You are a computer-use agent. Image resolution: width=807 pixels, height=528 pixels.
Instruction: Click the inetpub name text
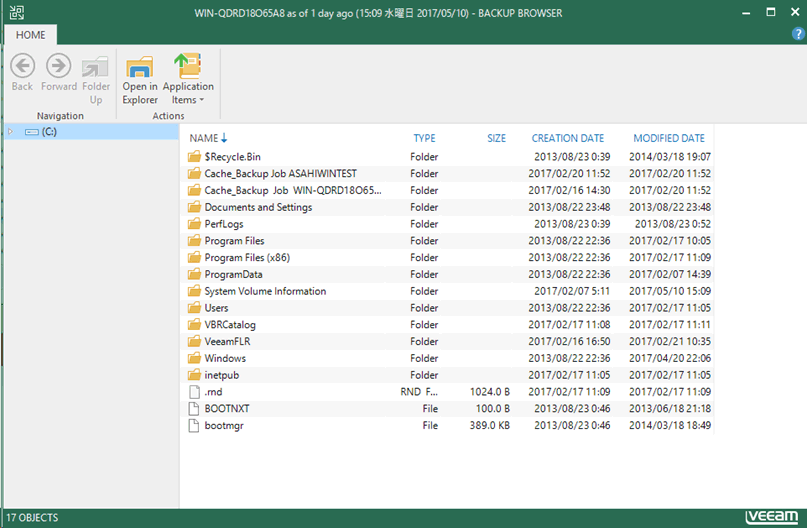[x=222, y=375]
